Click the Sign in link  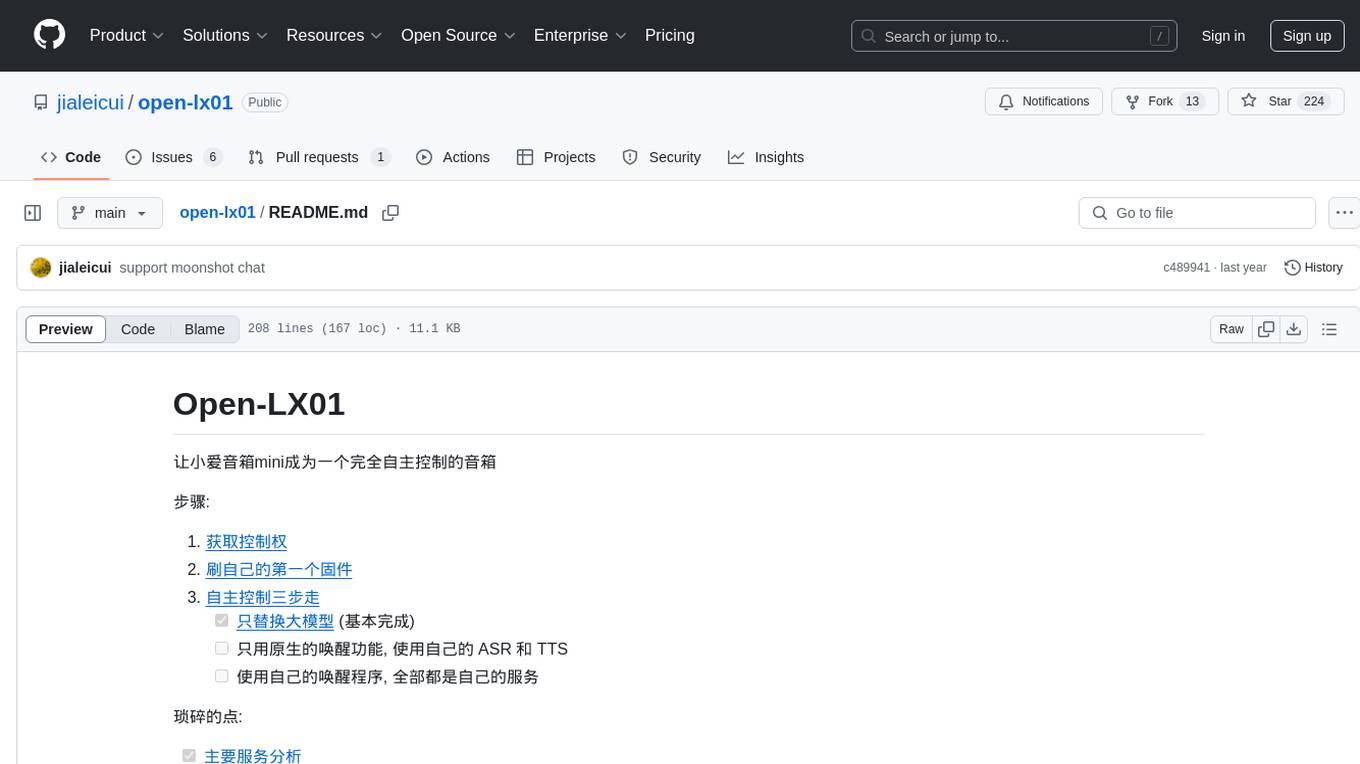[x=1223, y=36]
